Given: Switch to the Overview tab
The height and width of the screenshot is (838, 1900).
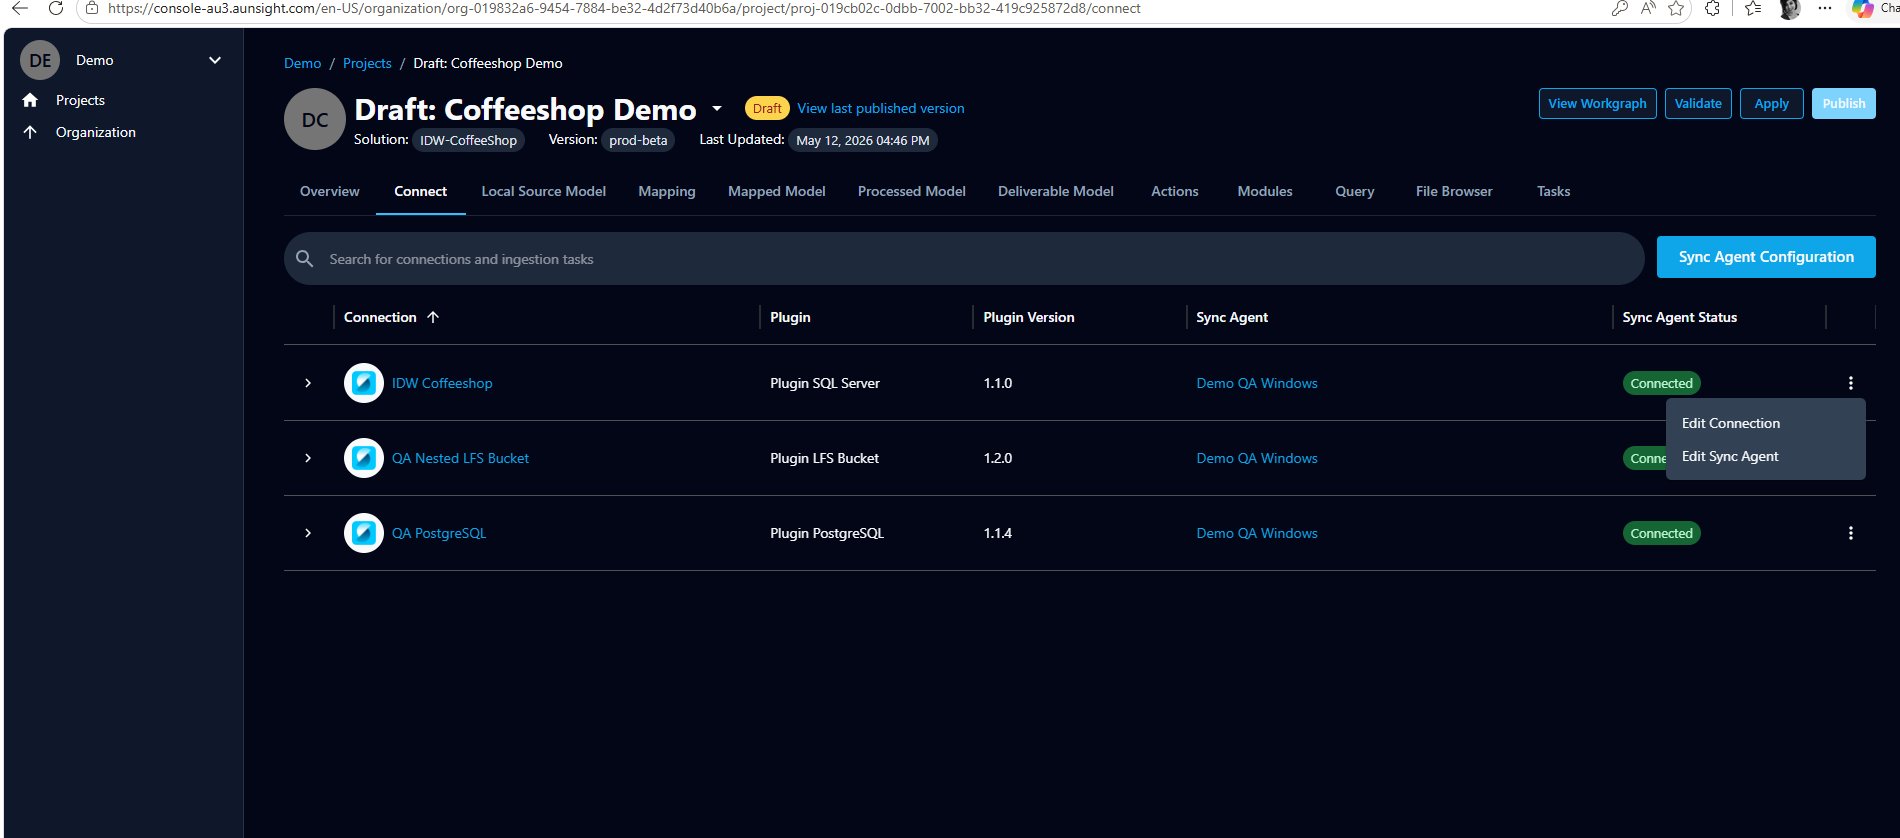Looking at the screenshot, I should [x=330, y=191].
